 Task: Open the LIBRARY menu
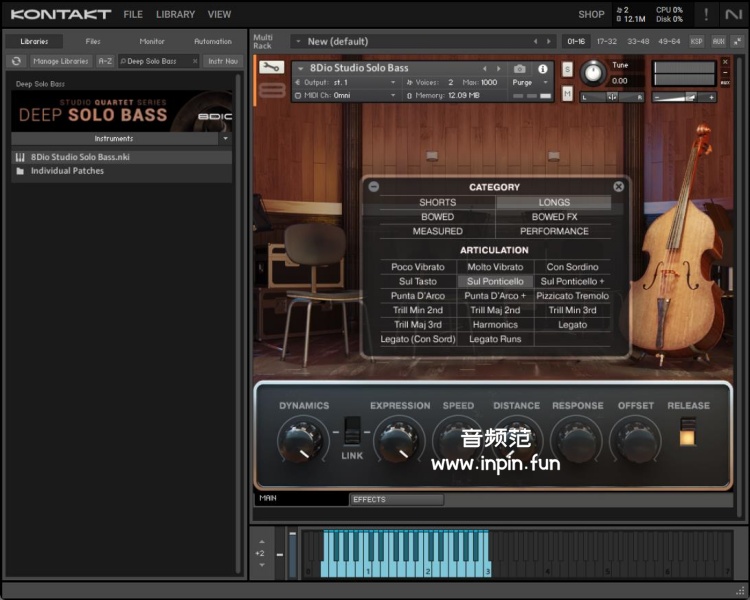tap(175, 14)
